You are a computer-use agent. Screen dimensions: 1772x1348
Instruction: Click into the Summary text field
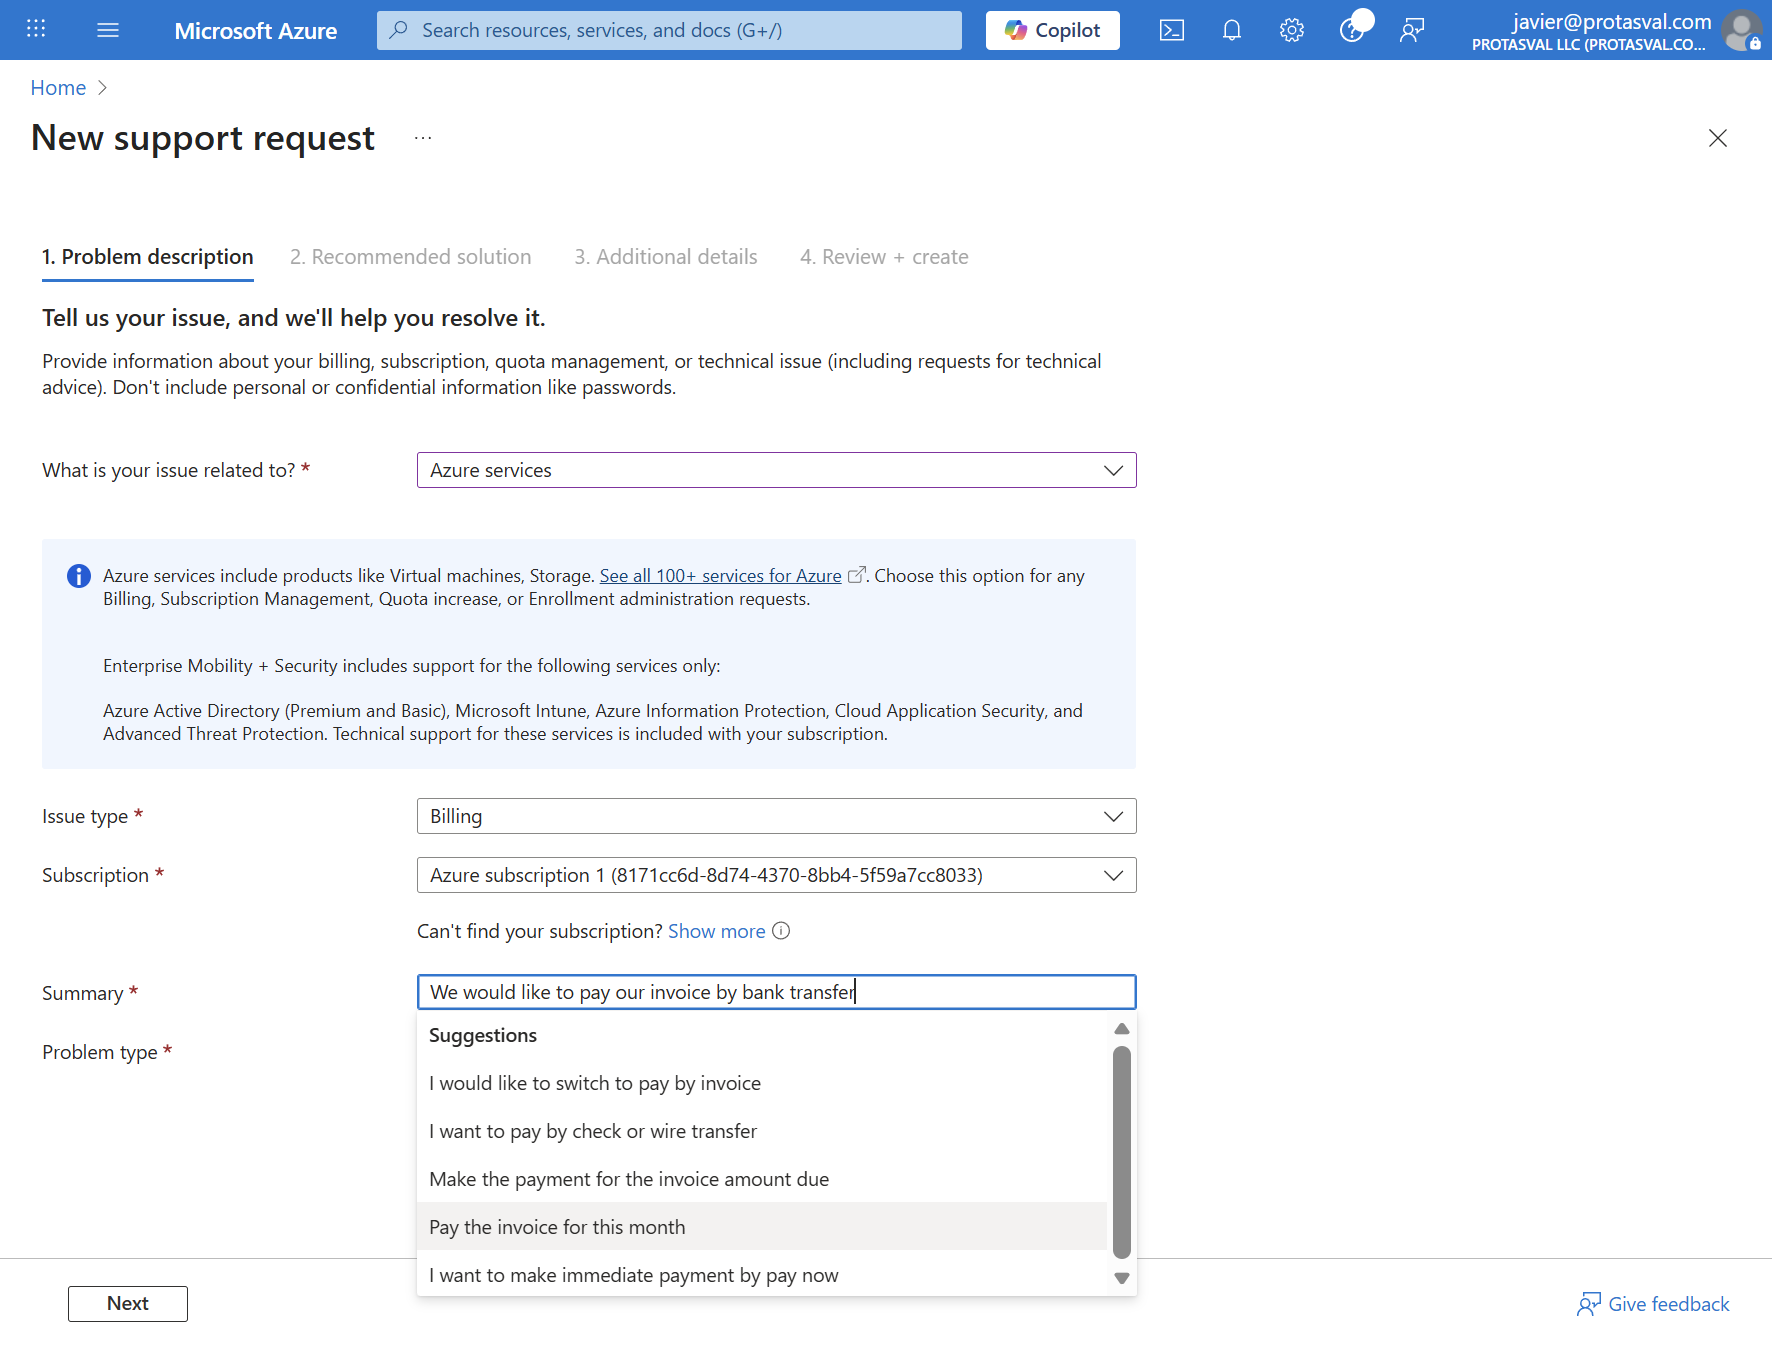click(x=777, y=992)
